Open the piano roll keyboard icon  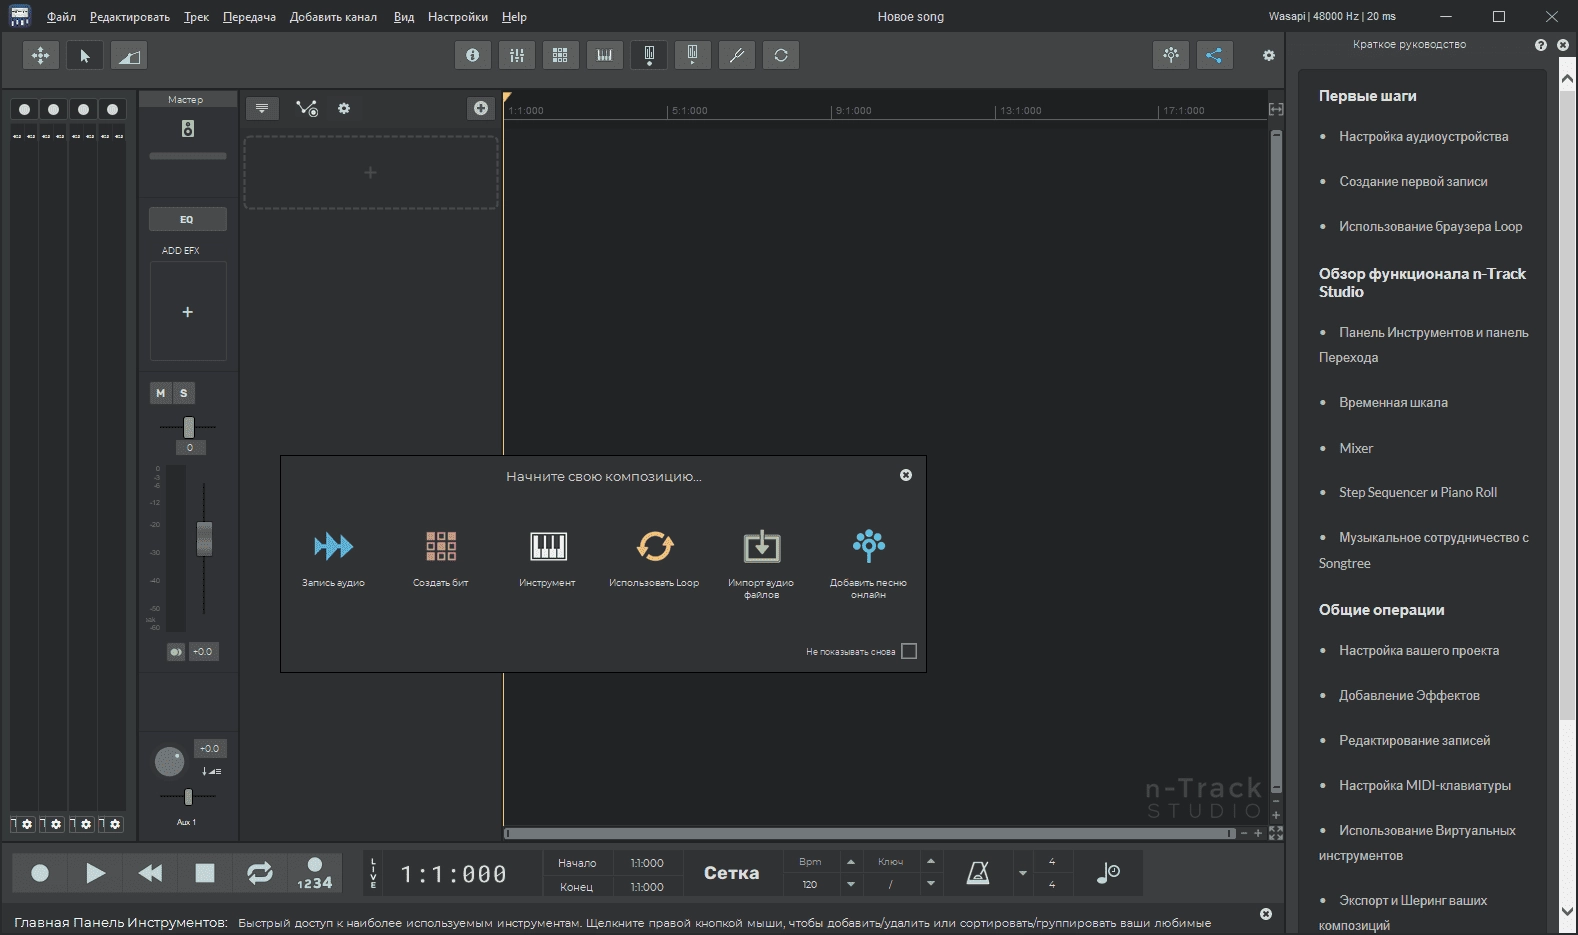(605, 55)
